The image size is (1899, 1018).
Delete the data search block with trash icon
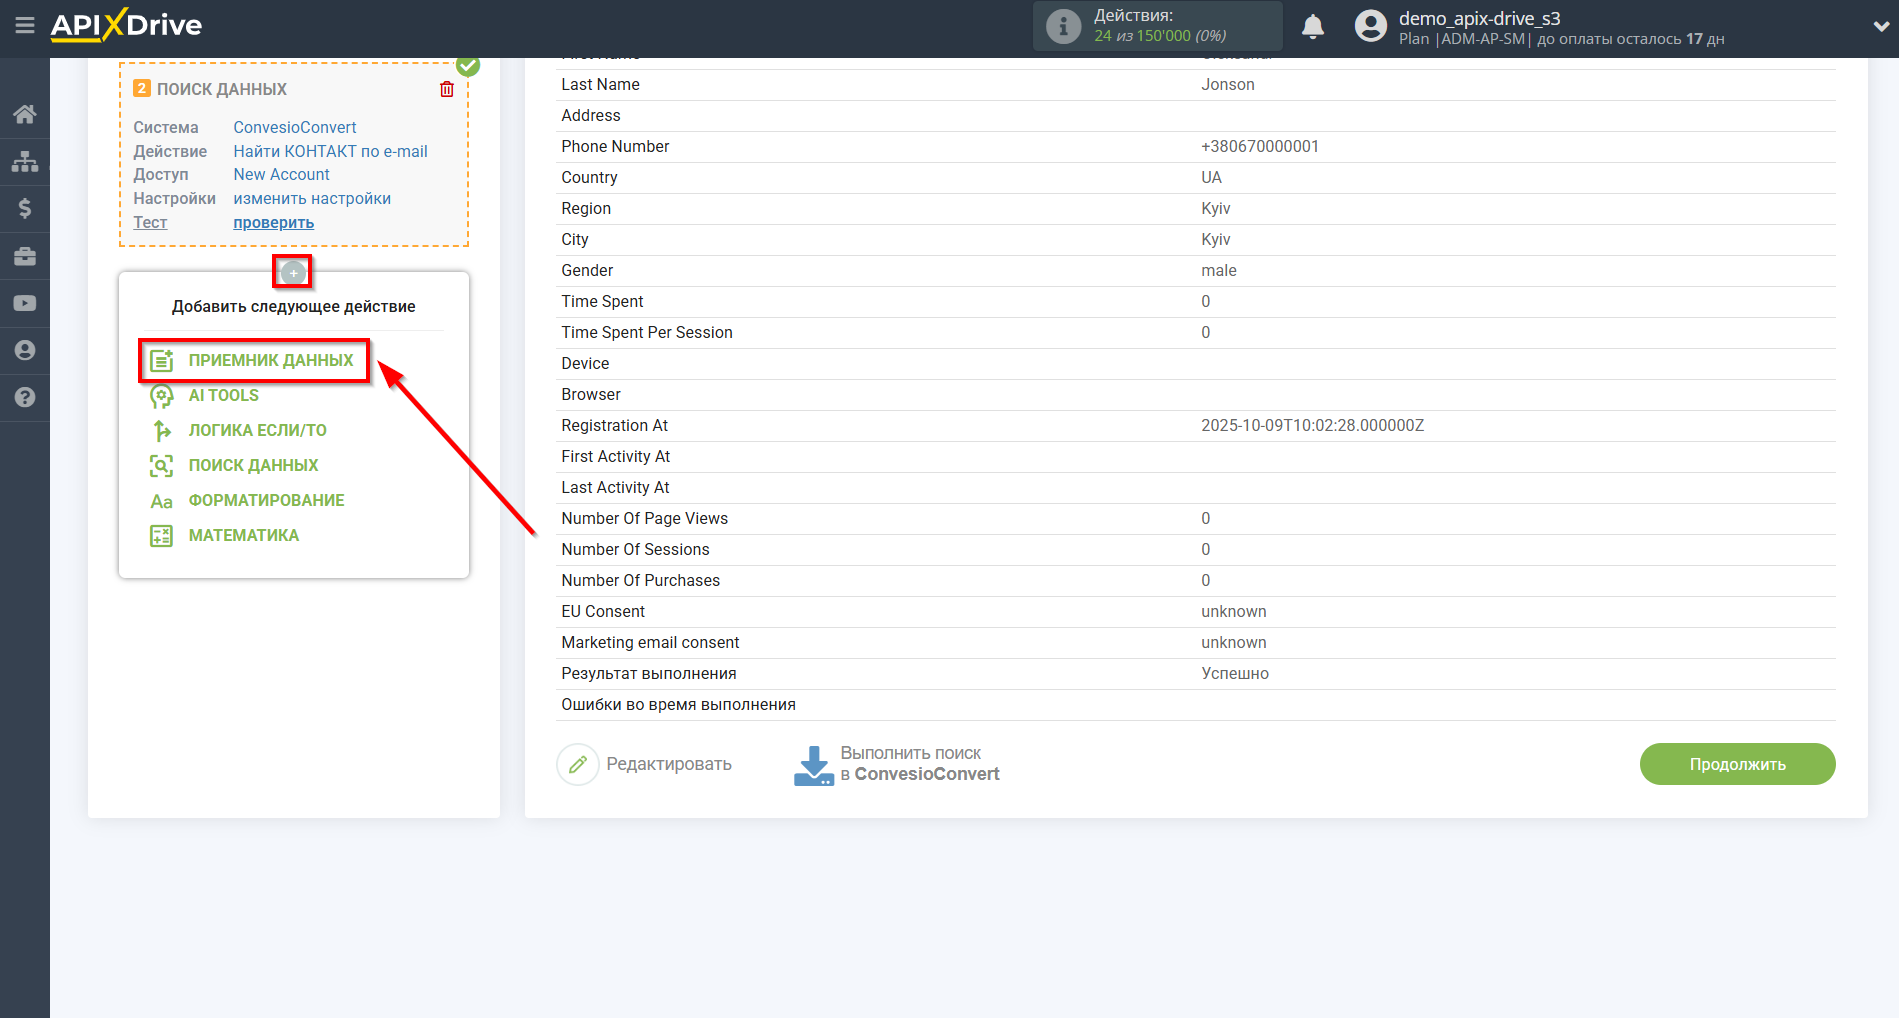[447, 89]
